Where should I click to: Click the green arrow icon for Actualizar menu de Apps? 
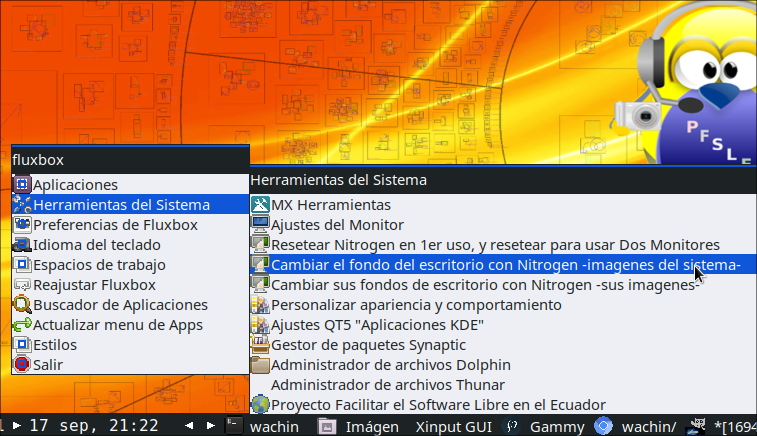coord(22,324)
